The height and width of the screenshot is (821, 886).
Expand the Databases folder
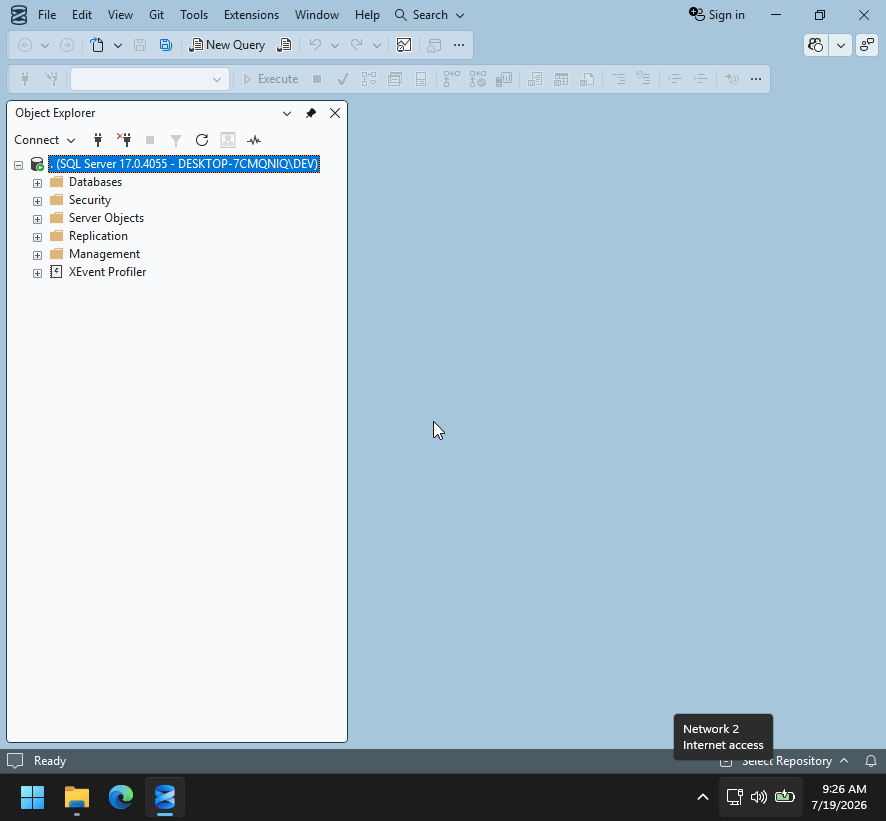tap(37, 183)
